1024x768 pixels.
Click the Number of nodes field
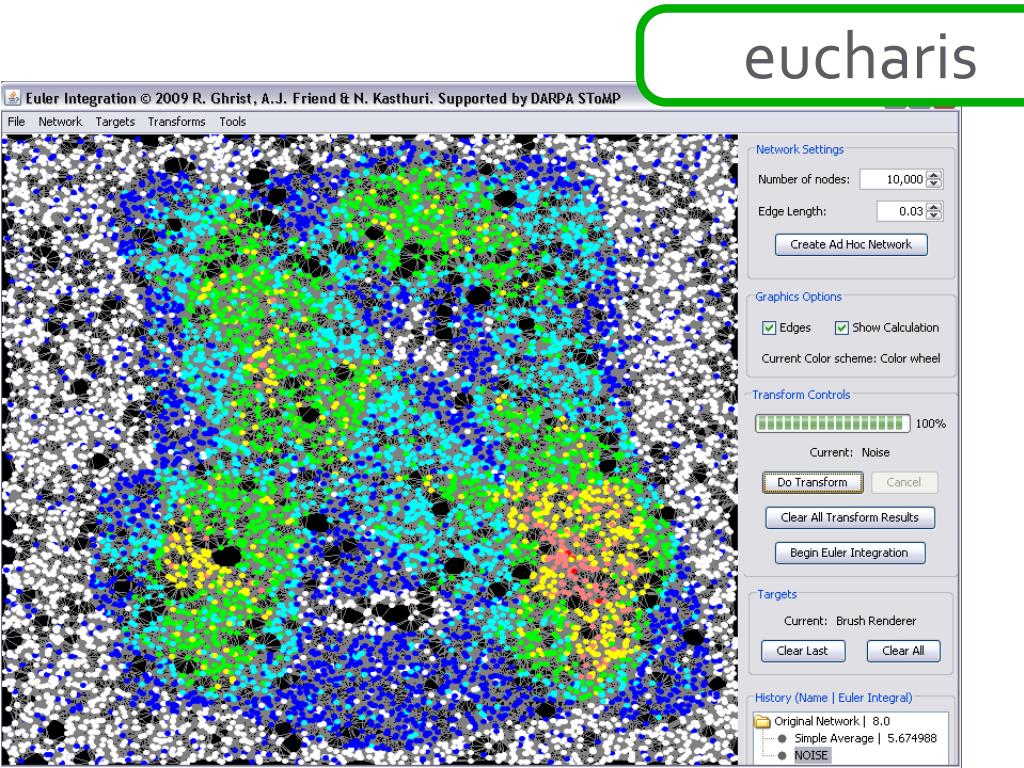(x=893, y=179)
